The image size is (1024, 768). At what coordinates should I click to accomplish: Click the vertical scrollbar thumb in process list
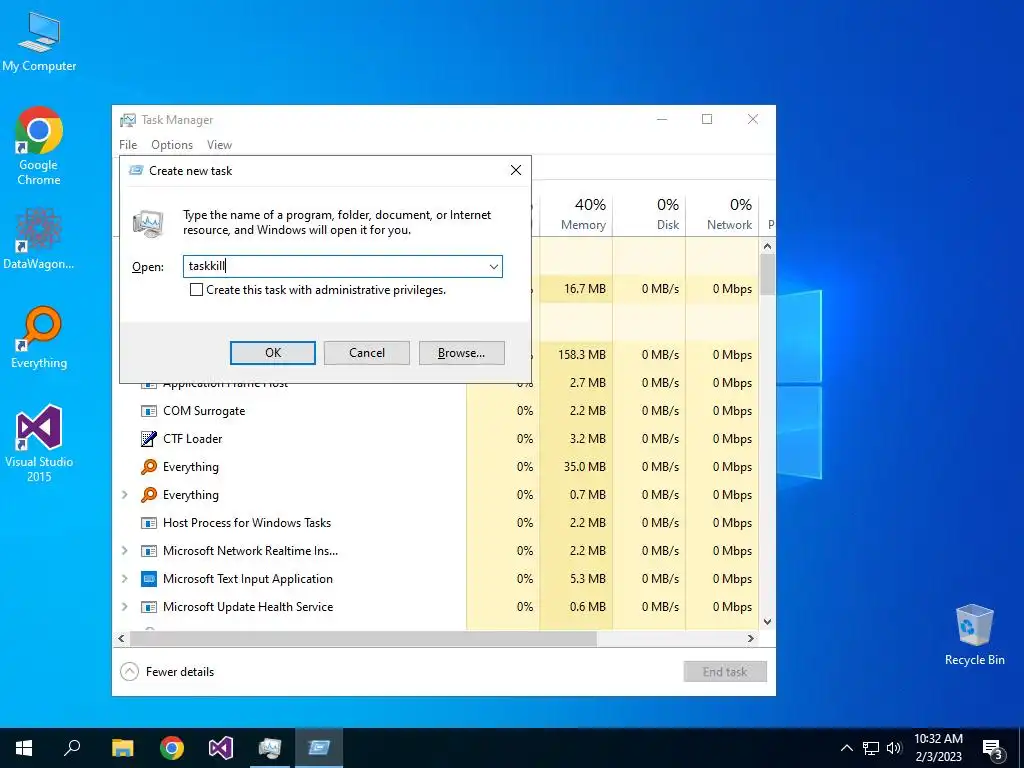pyautogui.click(x=767, y=274)
